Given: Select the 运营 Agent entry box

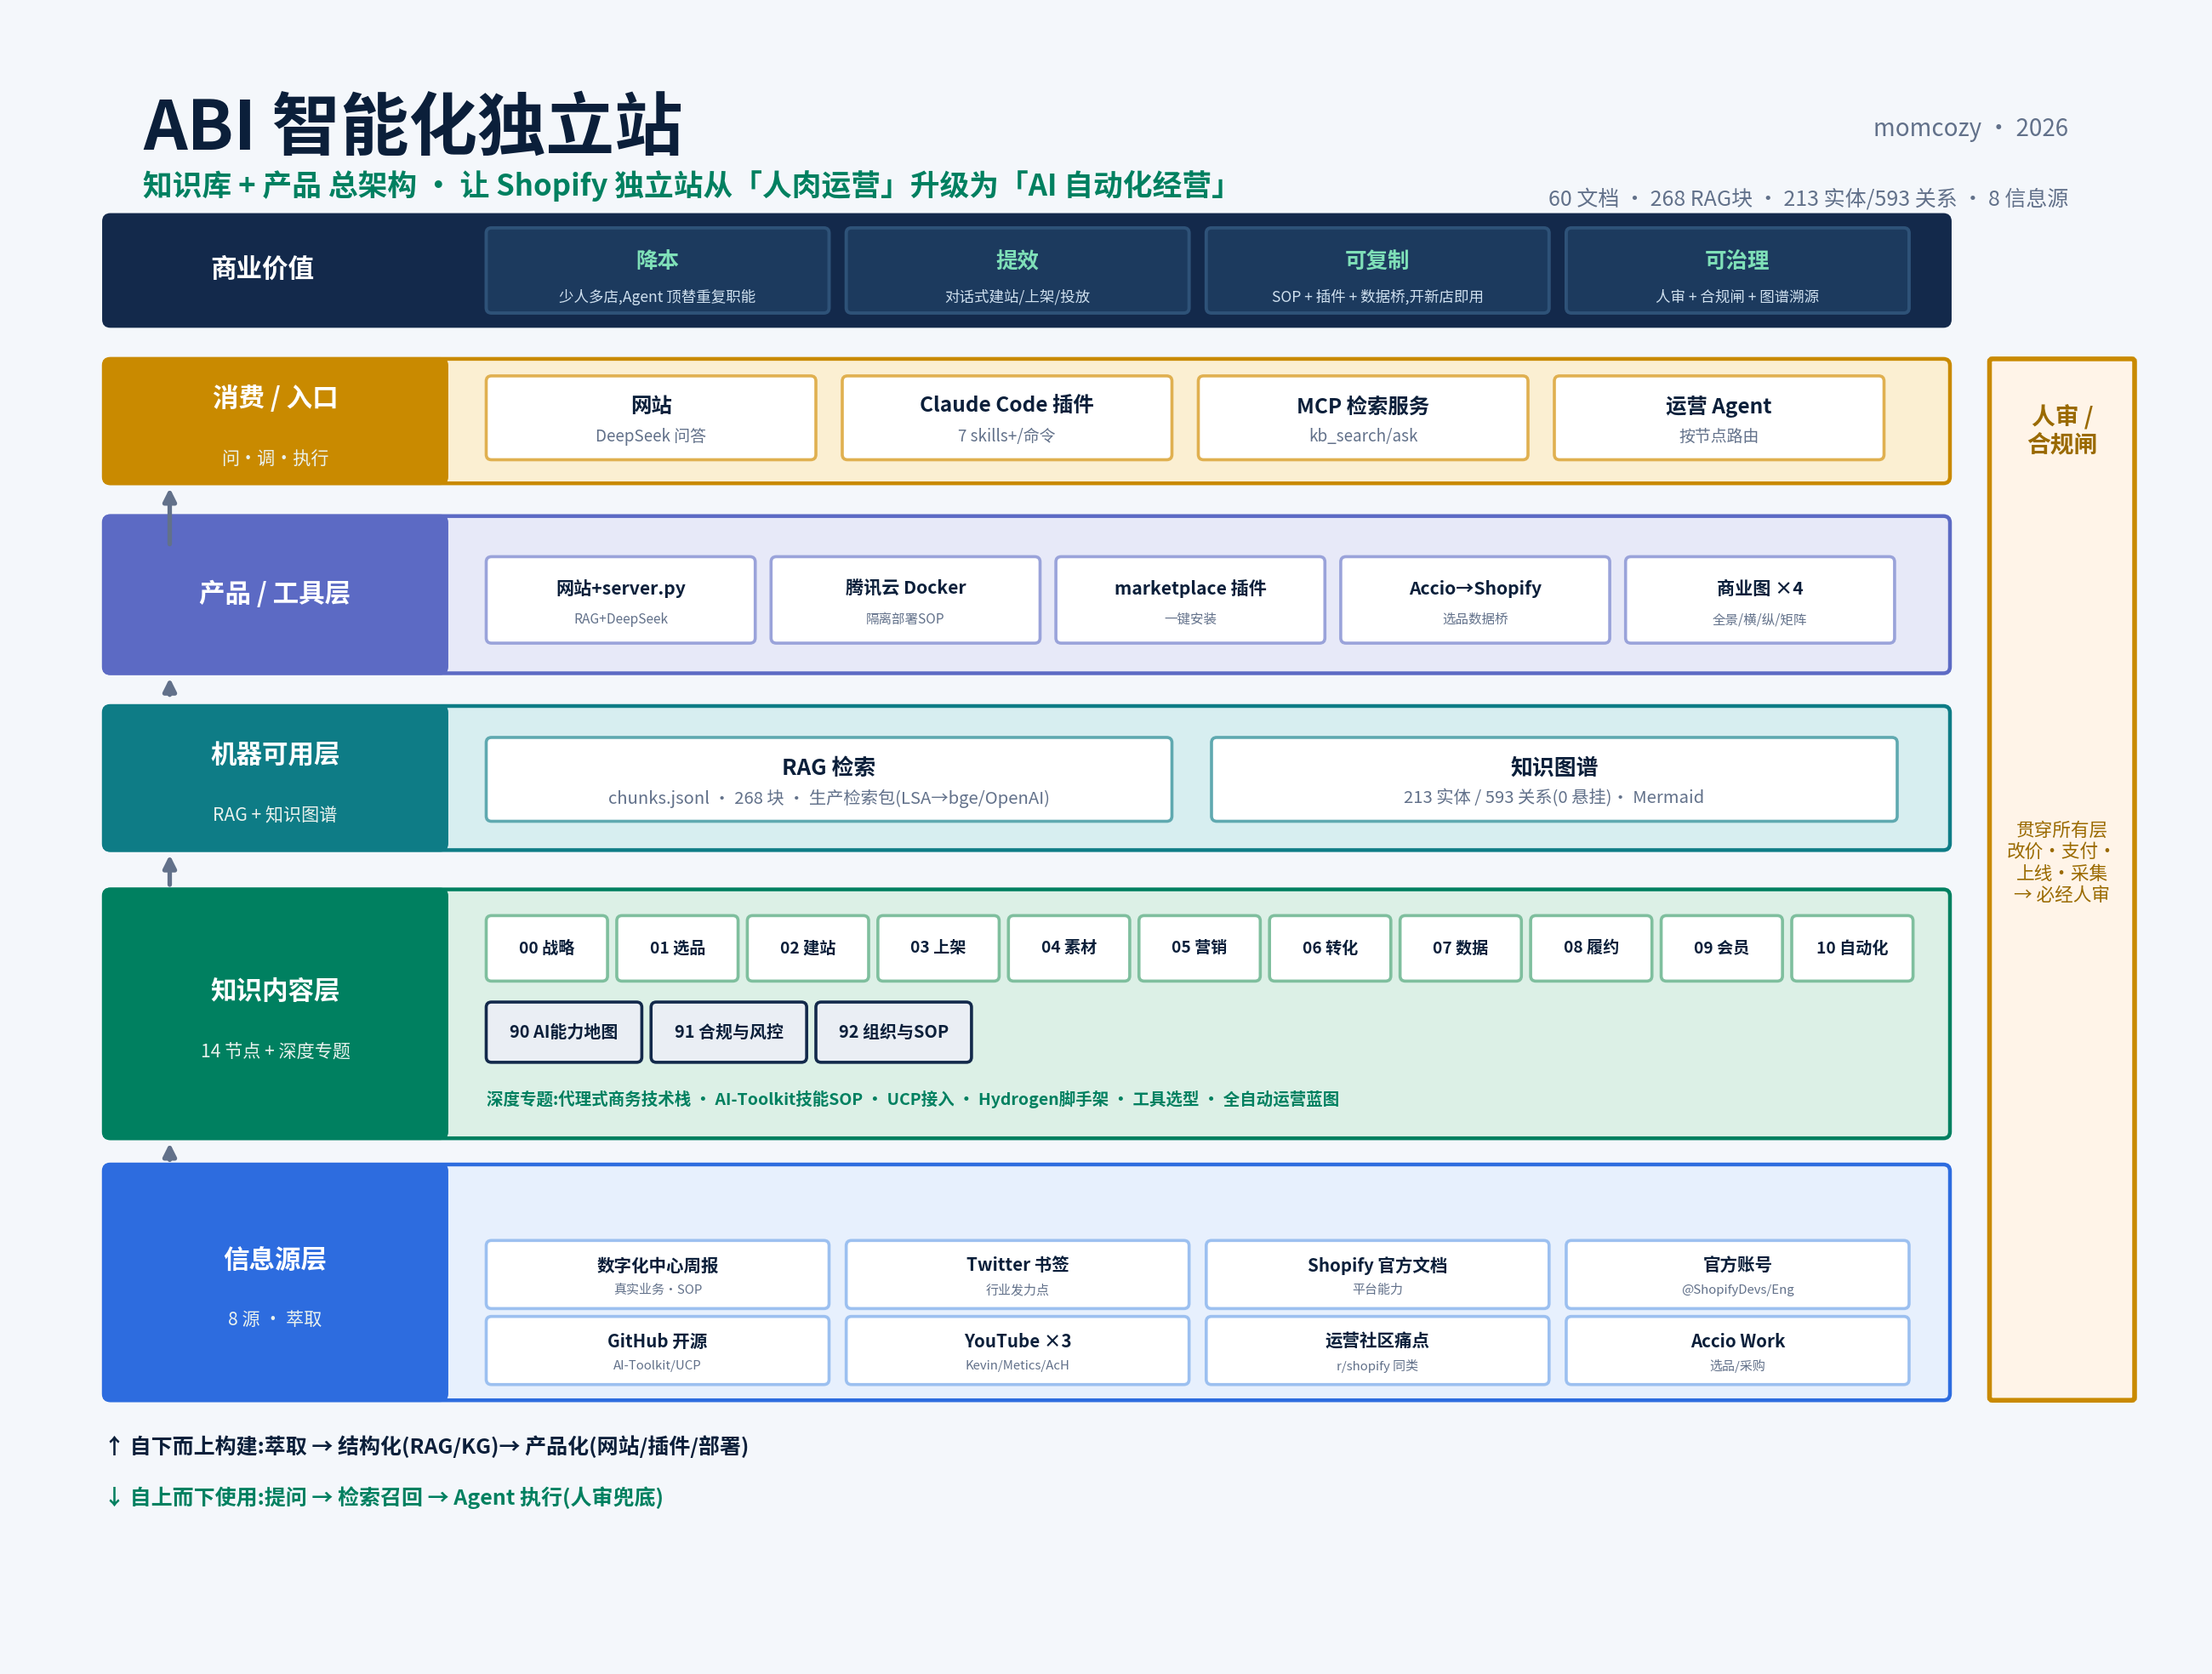Looking at the screenshot, I should [x=1718, y=418].
